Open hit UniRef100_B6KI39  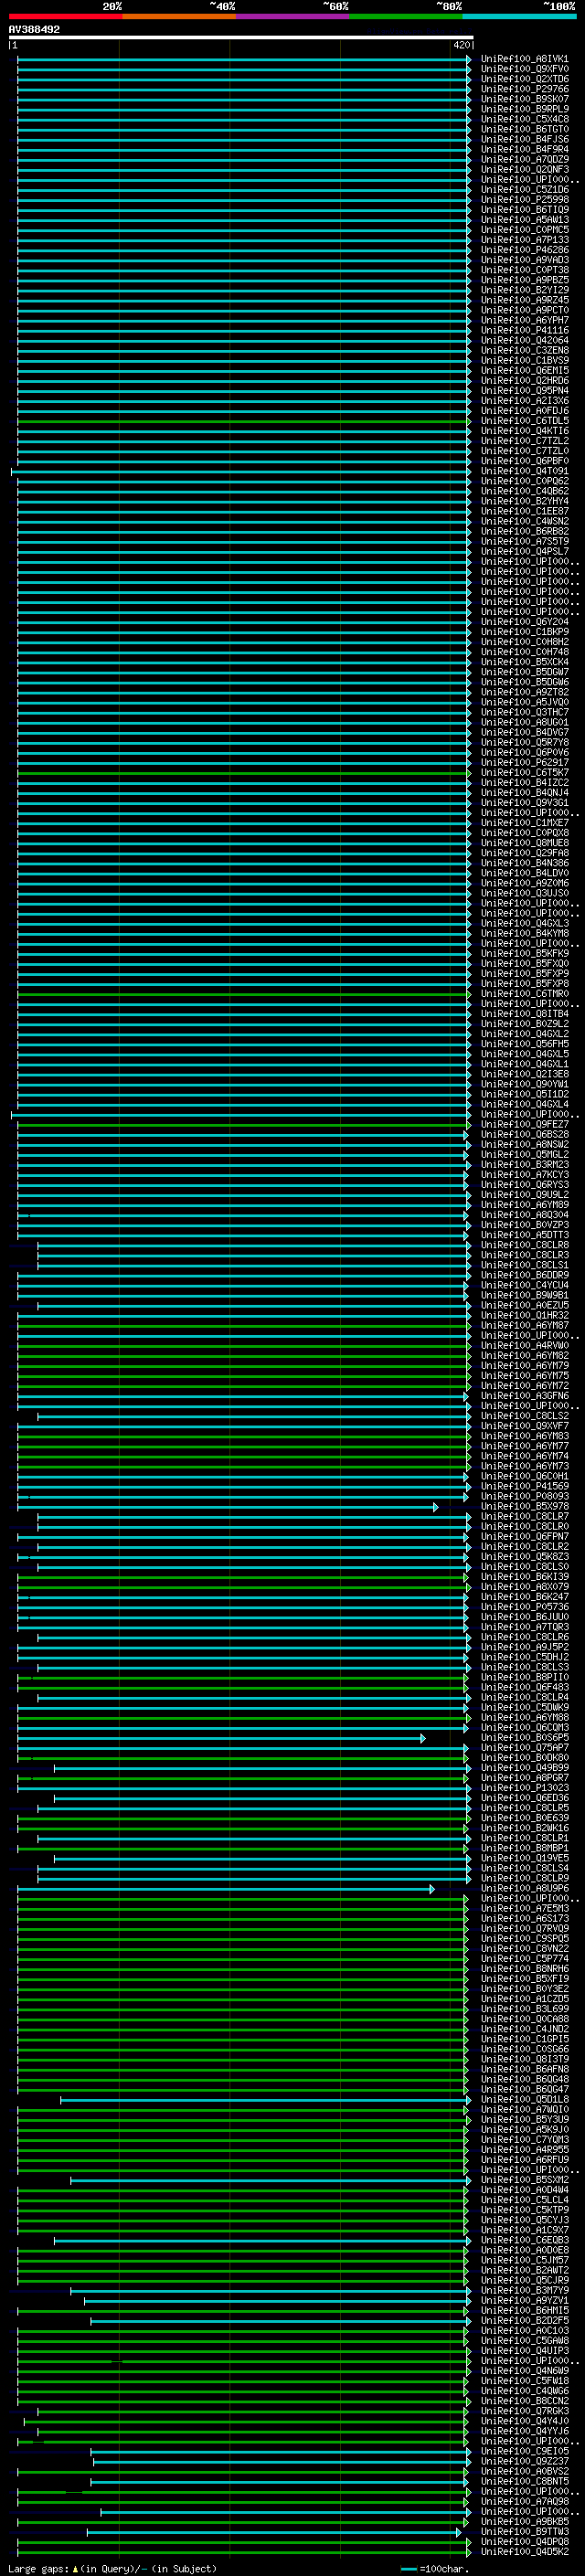(524, 1577)
